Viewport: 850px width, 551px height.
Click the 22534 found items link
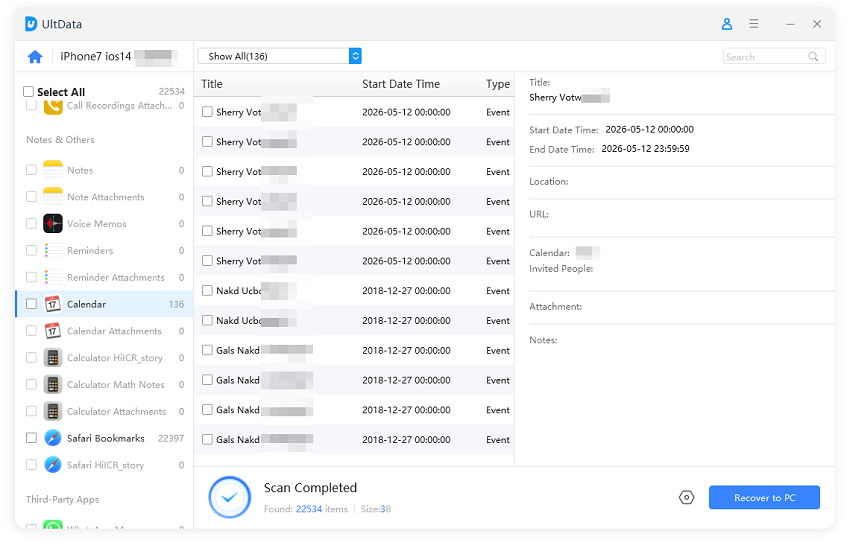tap(309, 509)
